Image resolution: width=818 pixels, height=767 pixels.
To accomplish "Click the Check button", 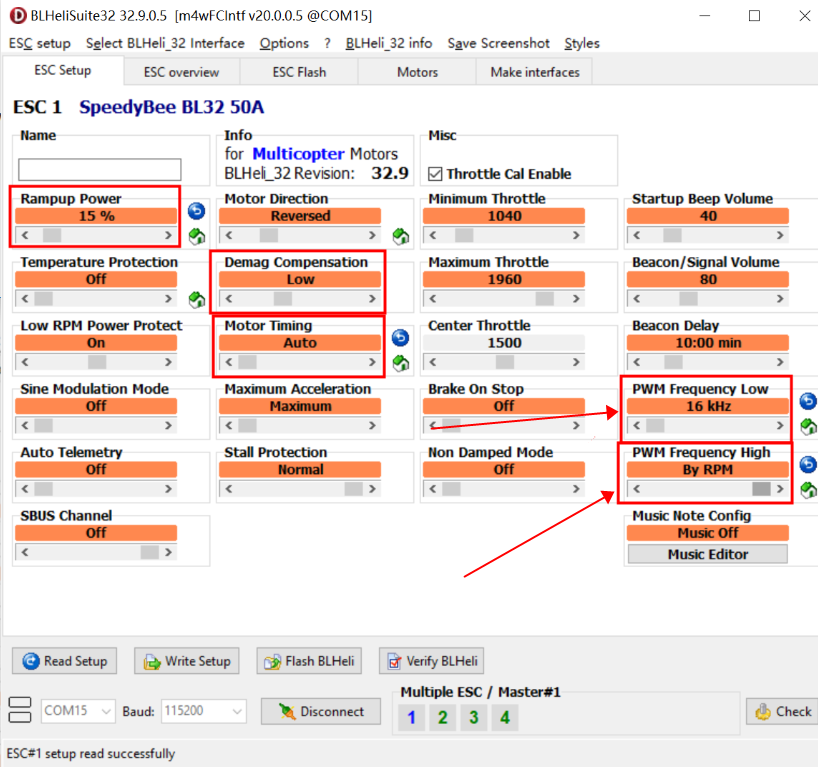I will click(x=782, y=711).
